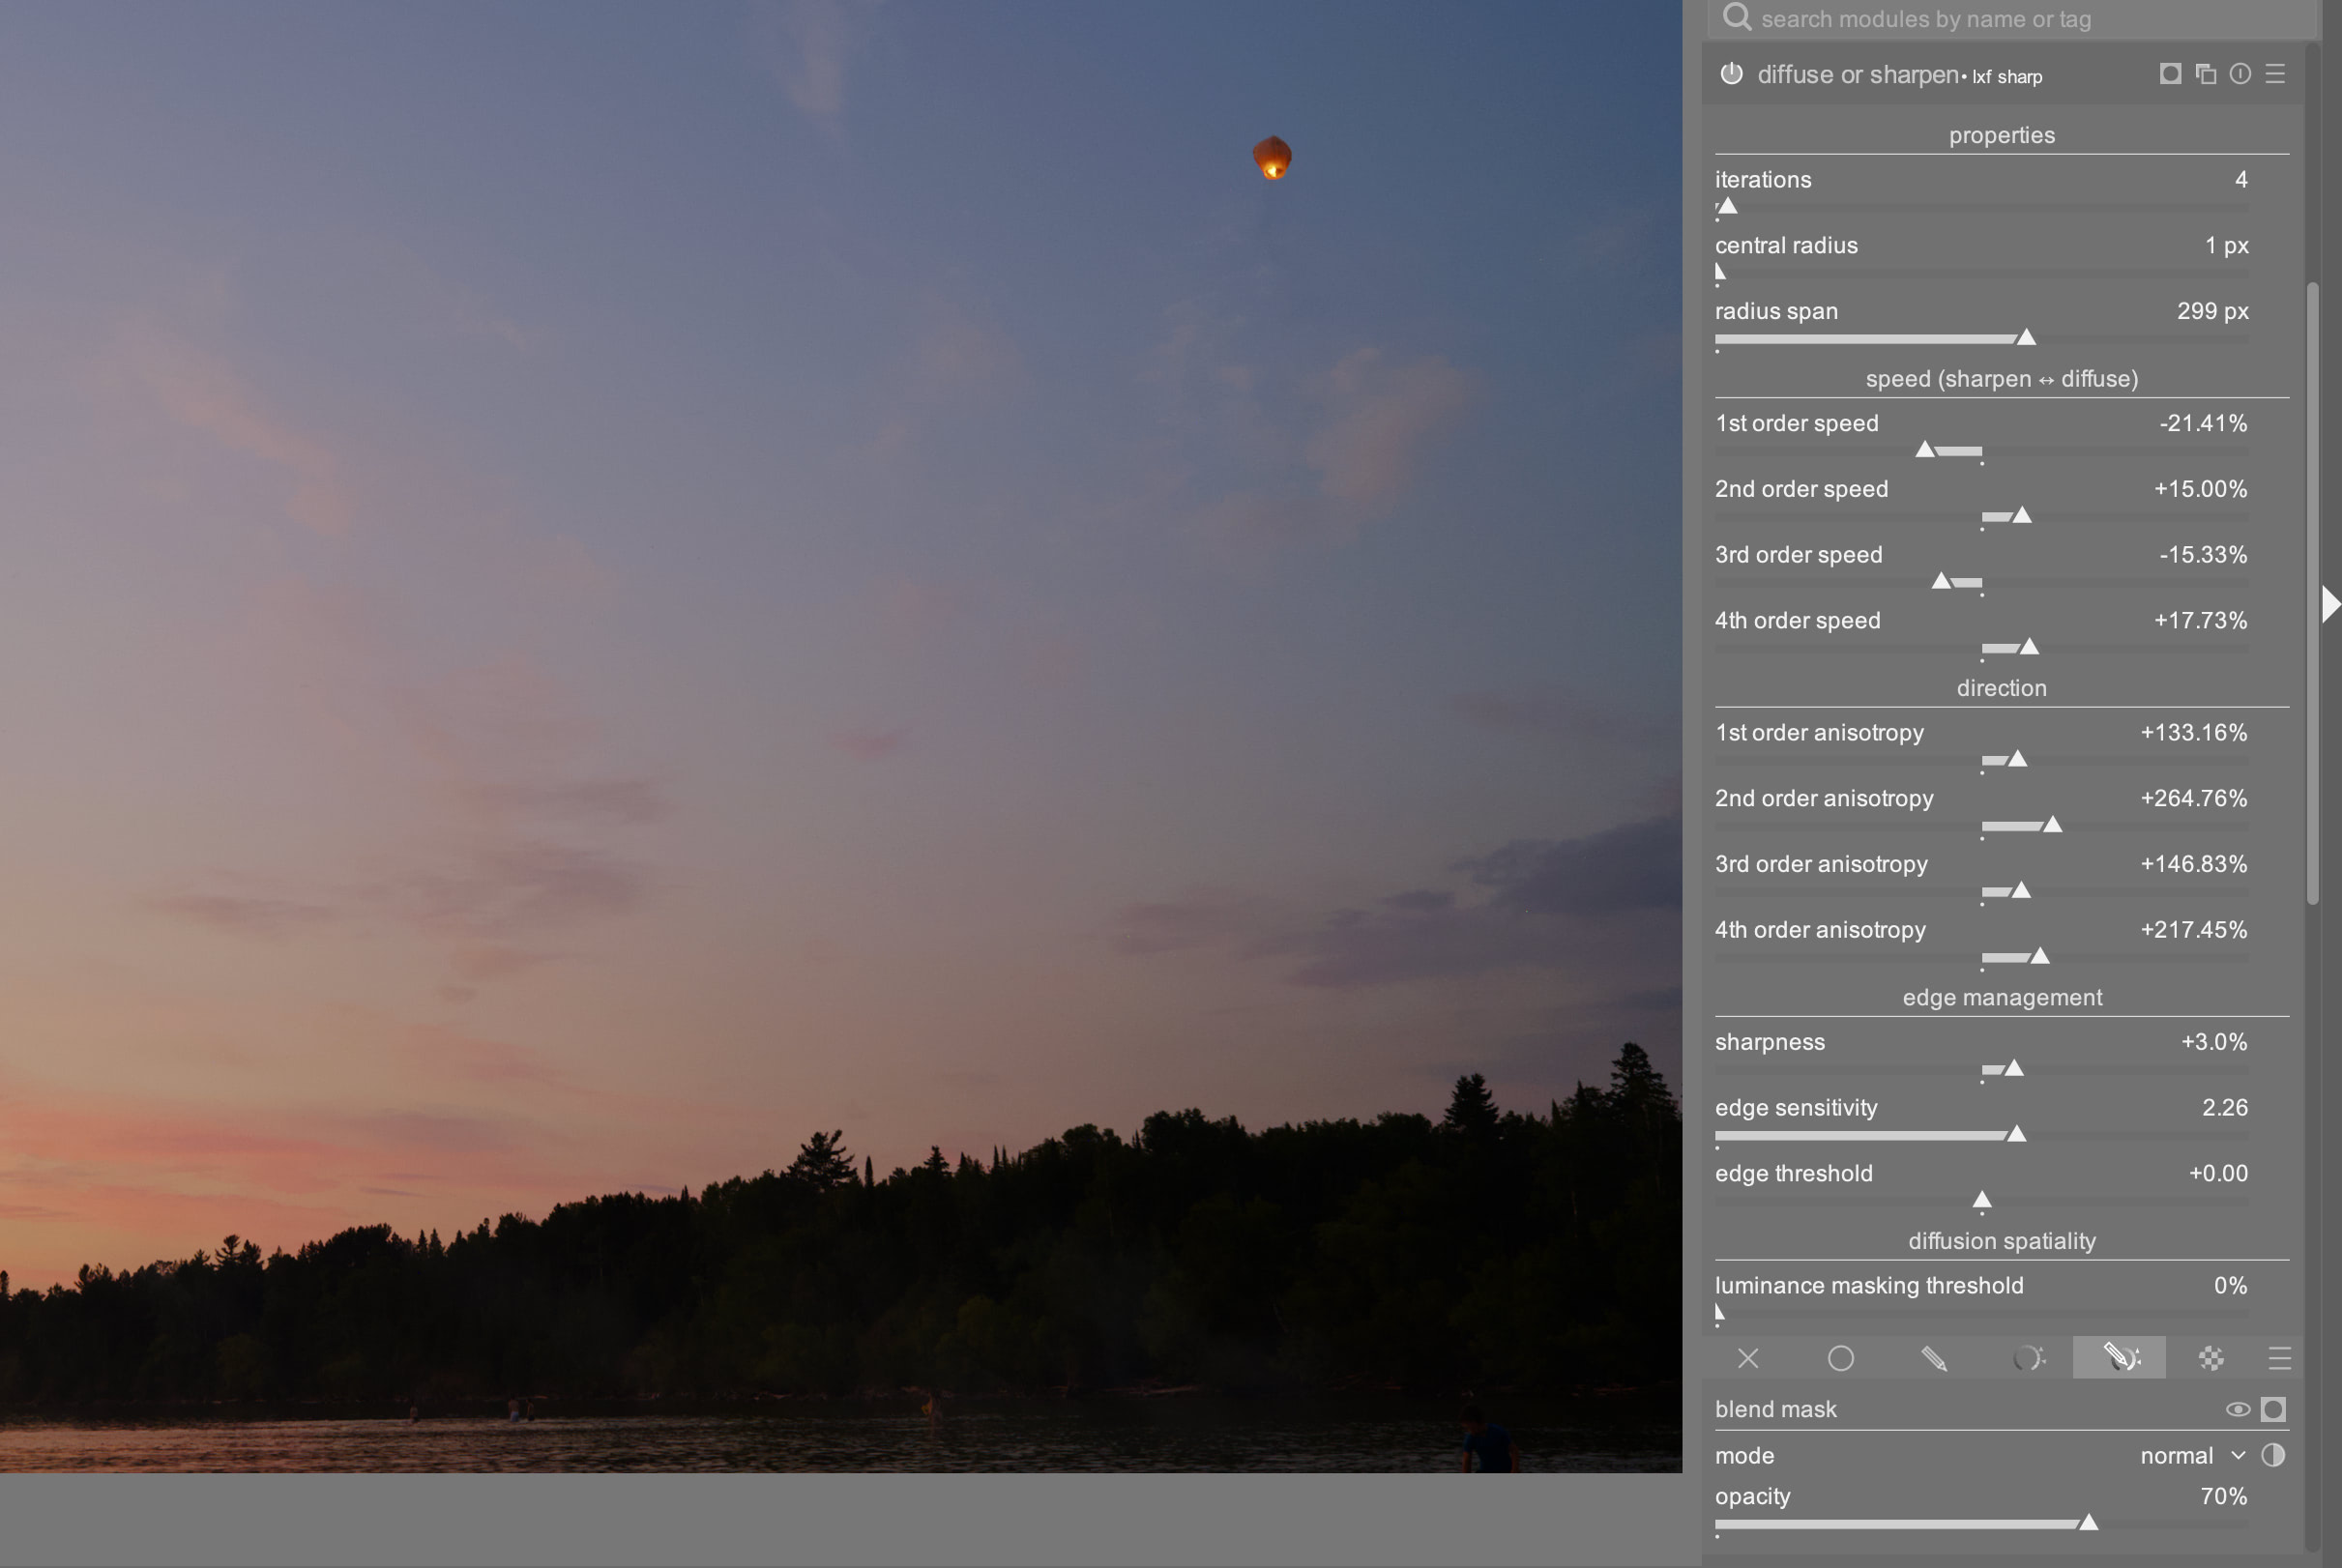The width and height of the screenshot is (2342, 1568).
Task: Open the multiple instances menu icon
Action: click(2205, 73)
